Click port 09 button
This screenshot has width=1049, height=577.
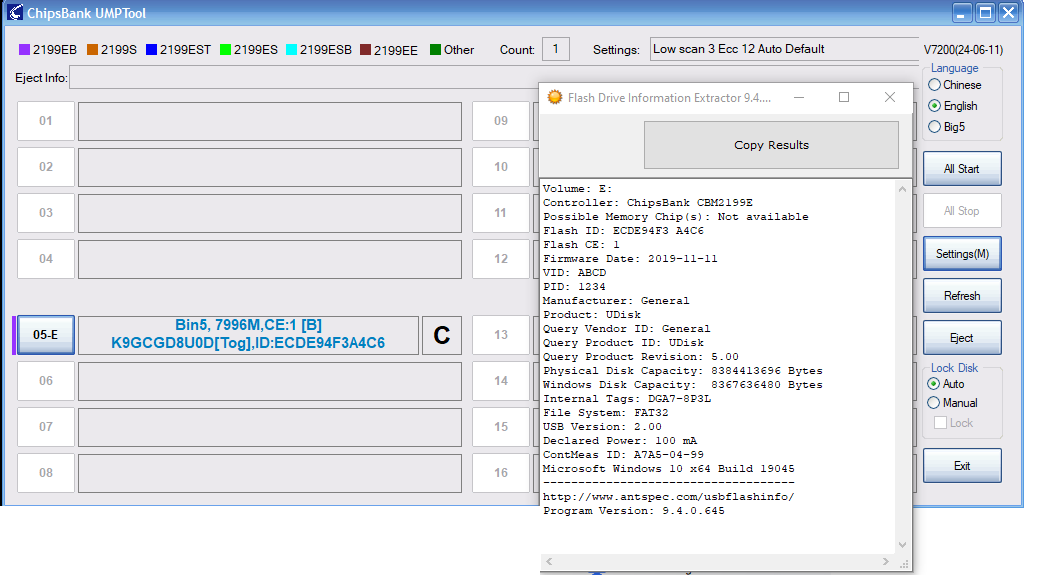(501, 121)
